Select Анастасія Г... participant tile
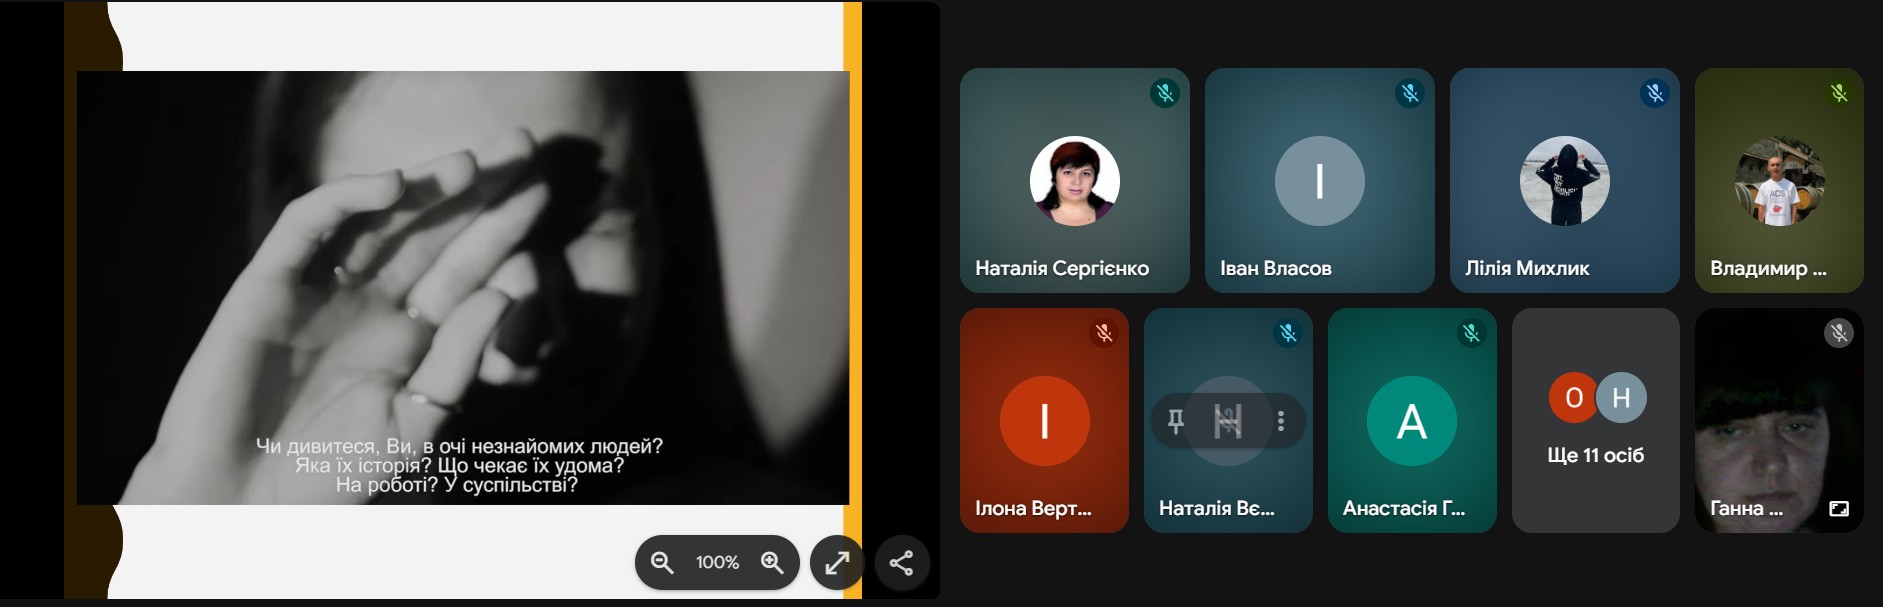Screen dimensions: 1883x607 click(x=1411, y=420)
